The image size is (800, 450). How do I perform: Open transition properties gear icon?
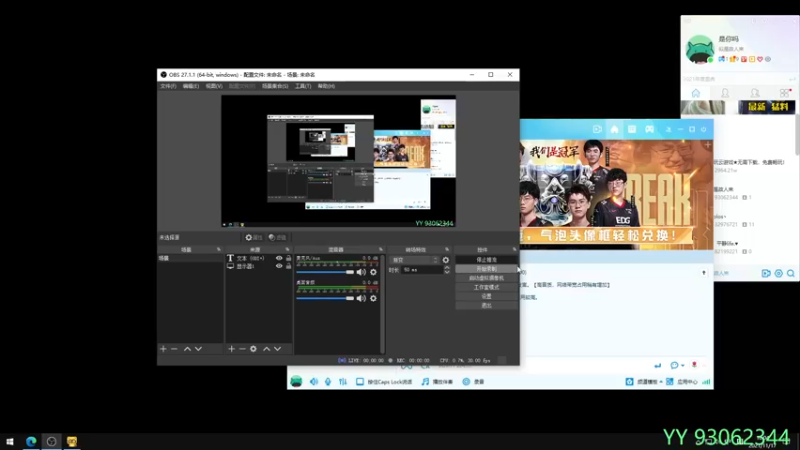(x=446, y=260)
